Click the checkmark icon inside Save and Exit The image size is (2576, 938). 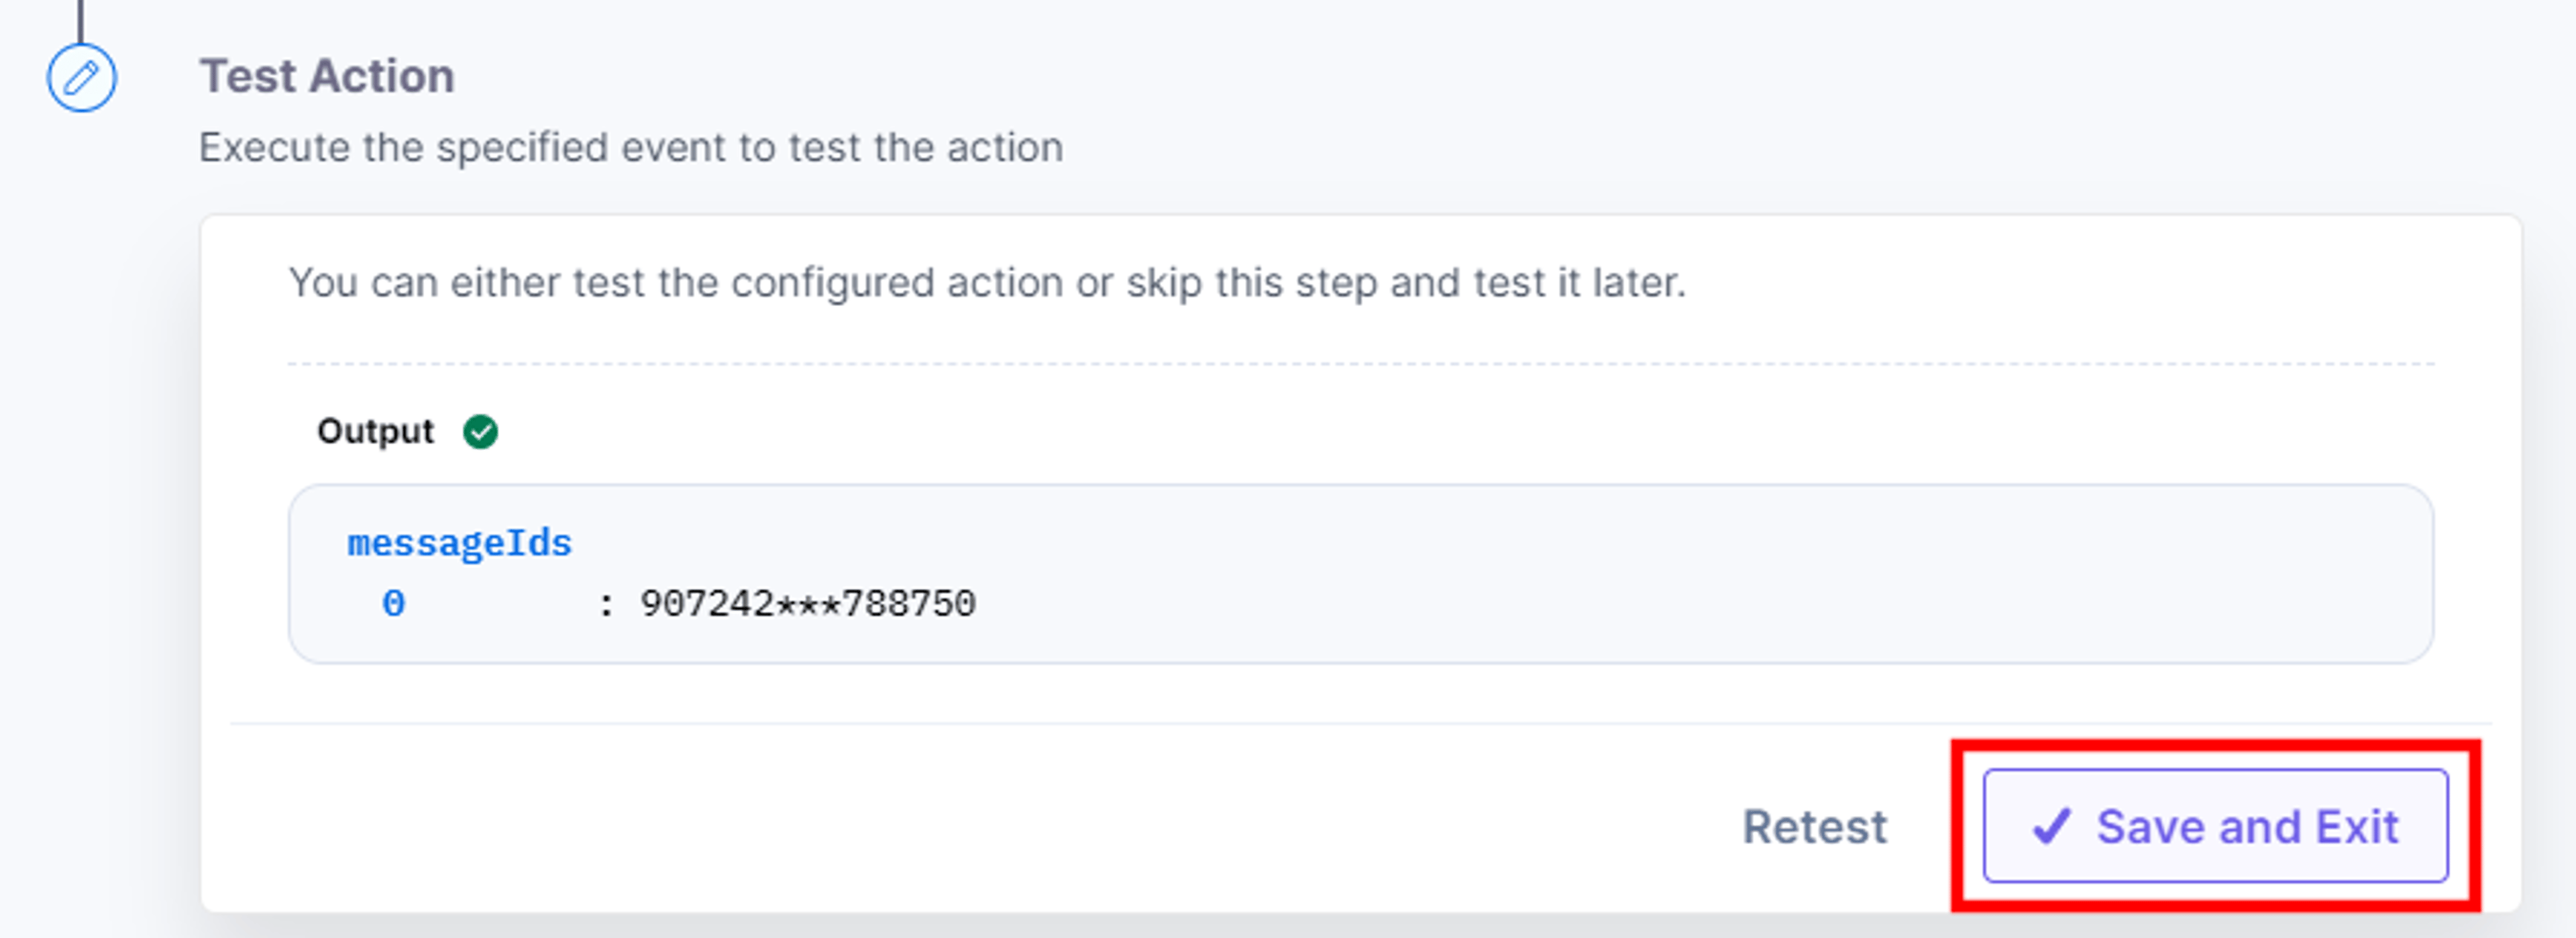pyautogui.click(x=2051, y=827)
